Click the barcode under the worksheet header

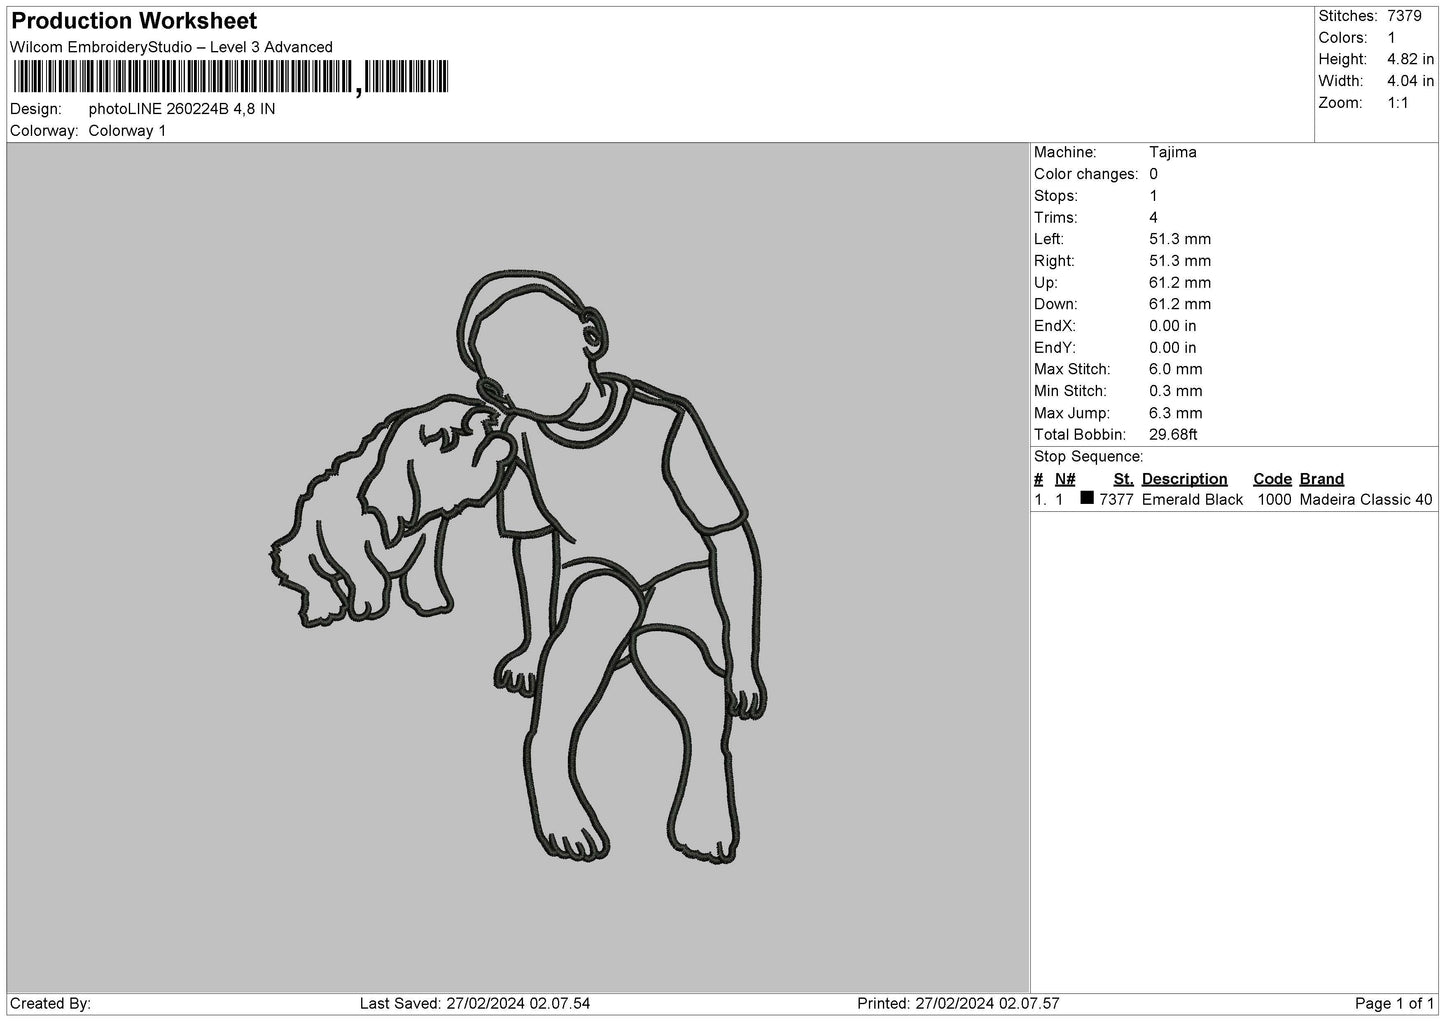(231, 78)
